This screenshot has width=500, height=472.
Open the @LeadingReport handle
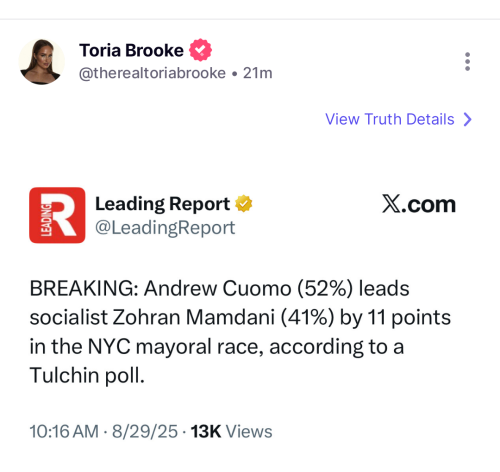165,228
